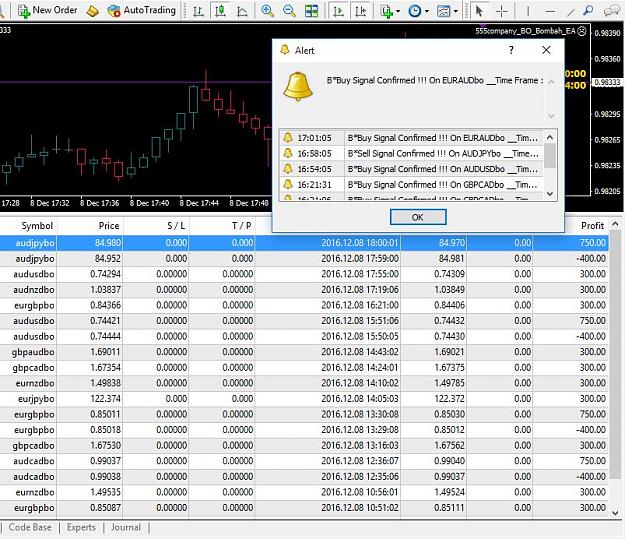Click the periods clock icon
Screen dimensions: 625x539
[415, 11]
